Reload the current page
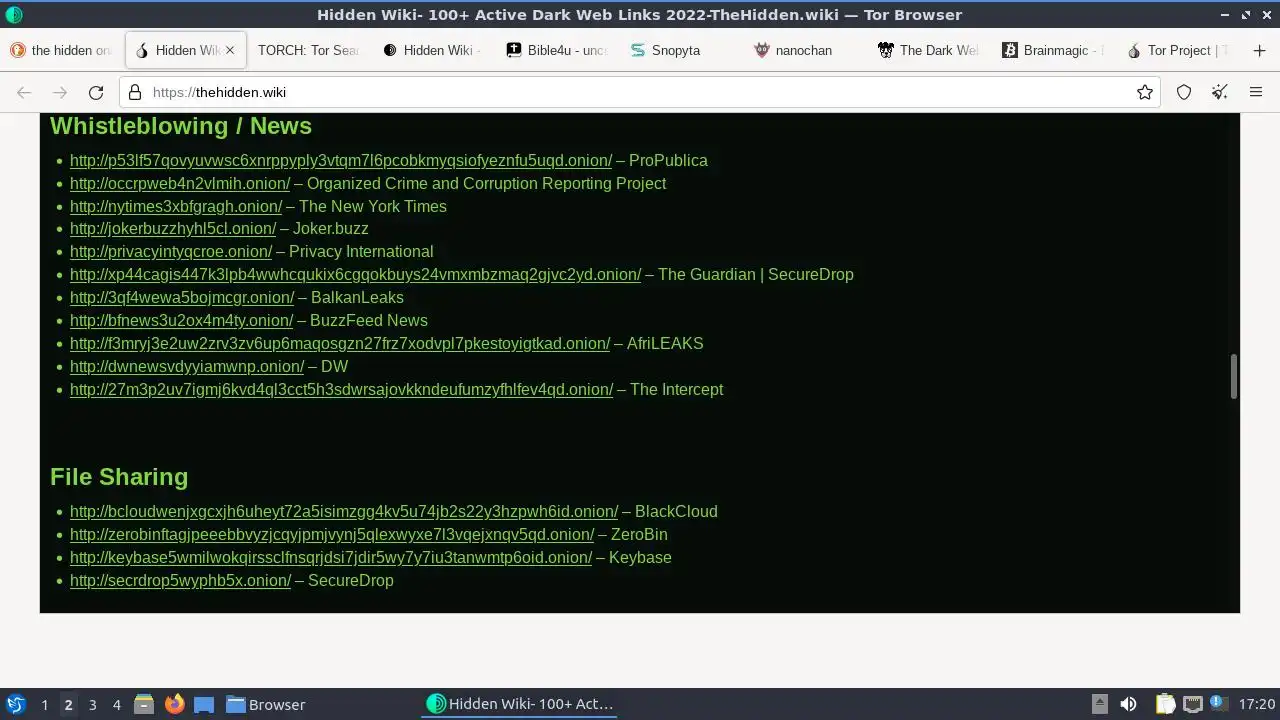 [96, 92]
